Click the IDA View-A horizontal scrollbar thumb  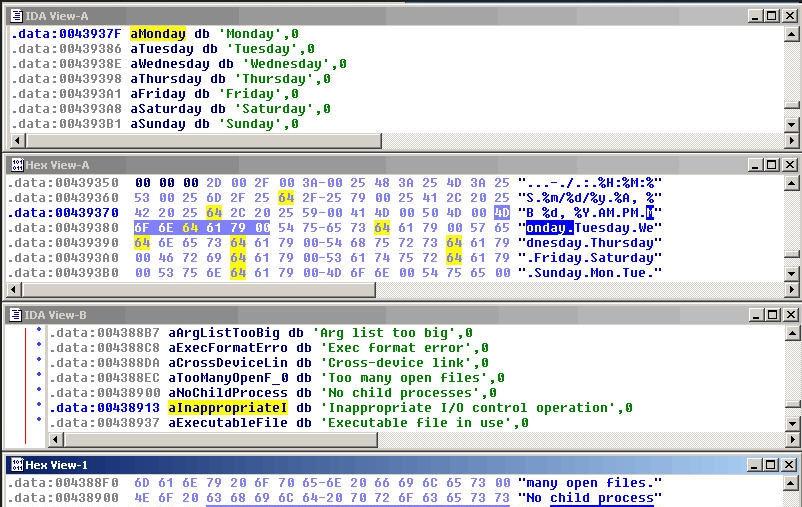tap(204, 141)
